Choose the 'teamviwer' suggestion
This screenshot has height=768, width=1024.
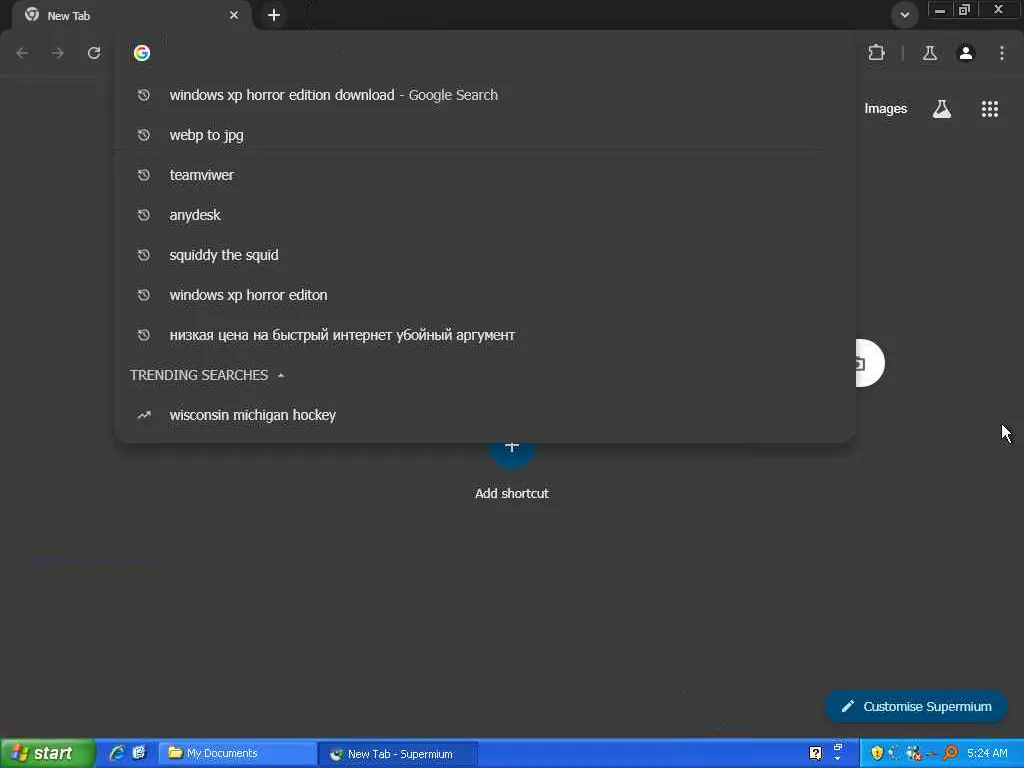point(485,175)
